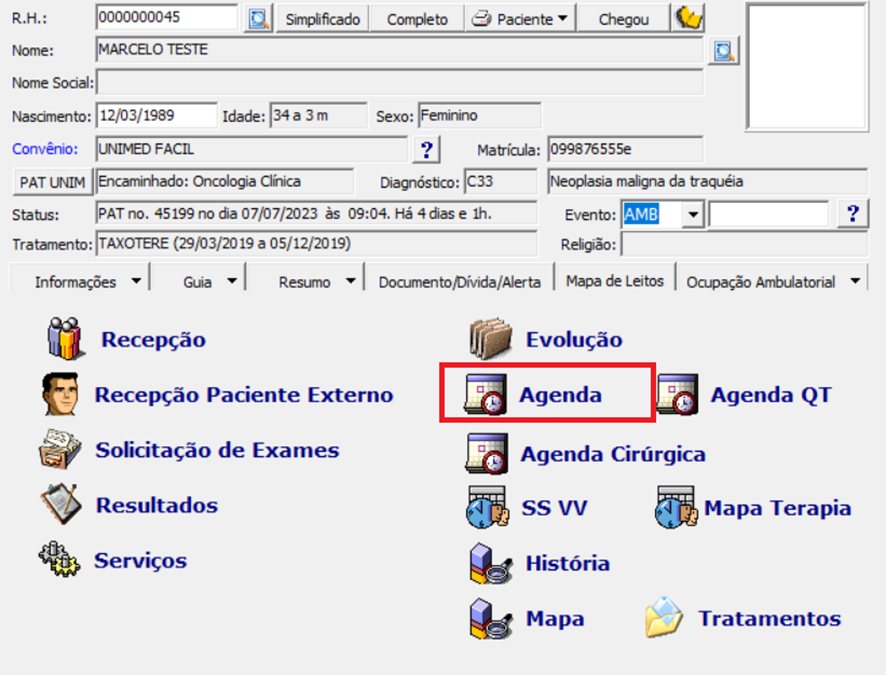Click the Diagnóstico code field C33
This screenshot has width=886, height=675.
[500, 181]
